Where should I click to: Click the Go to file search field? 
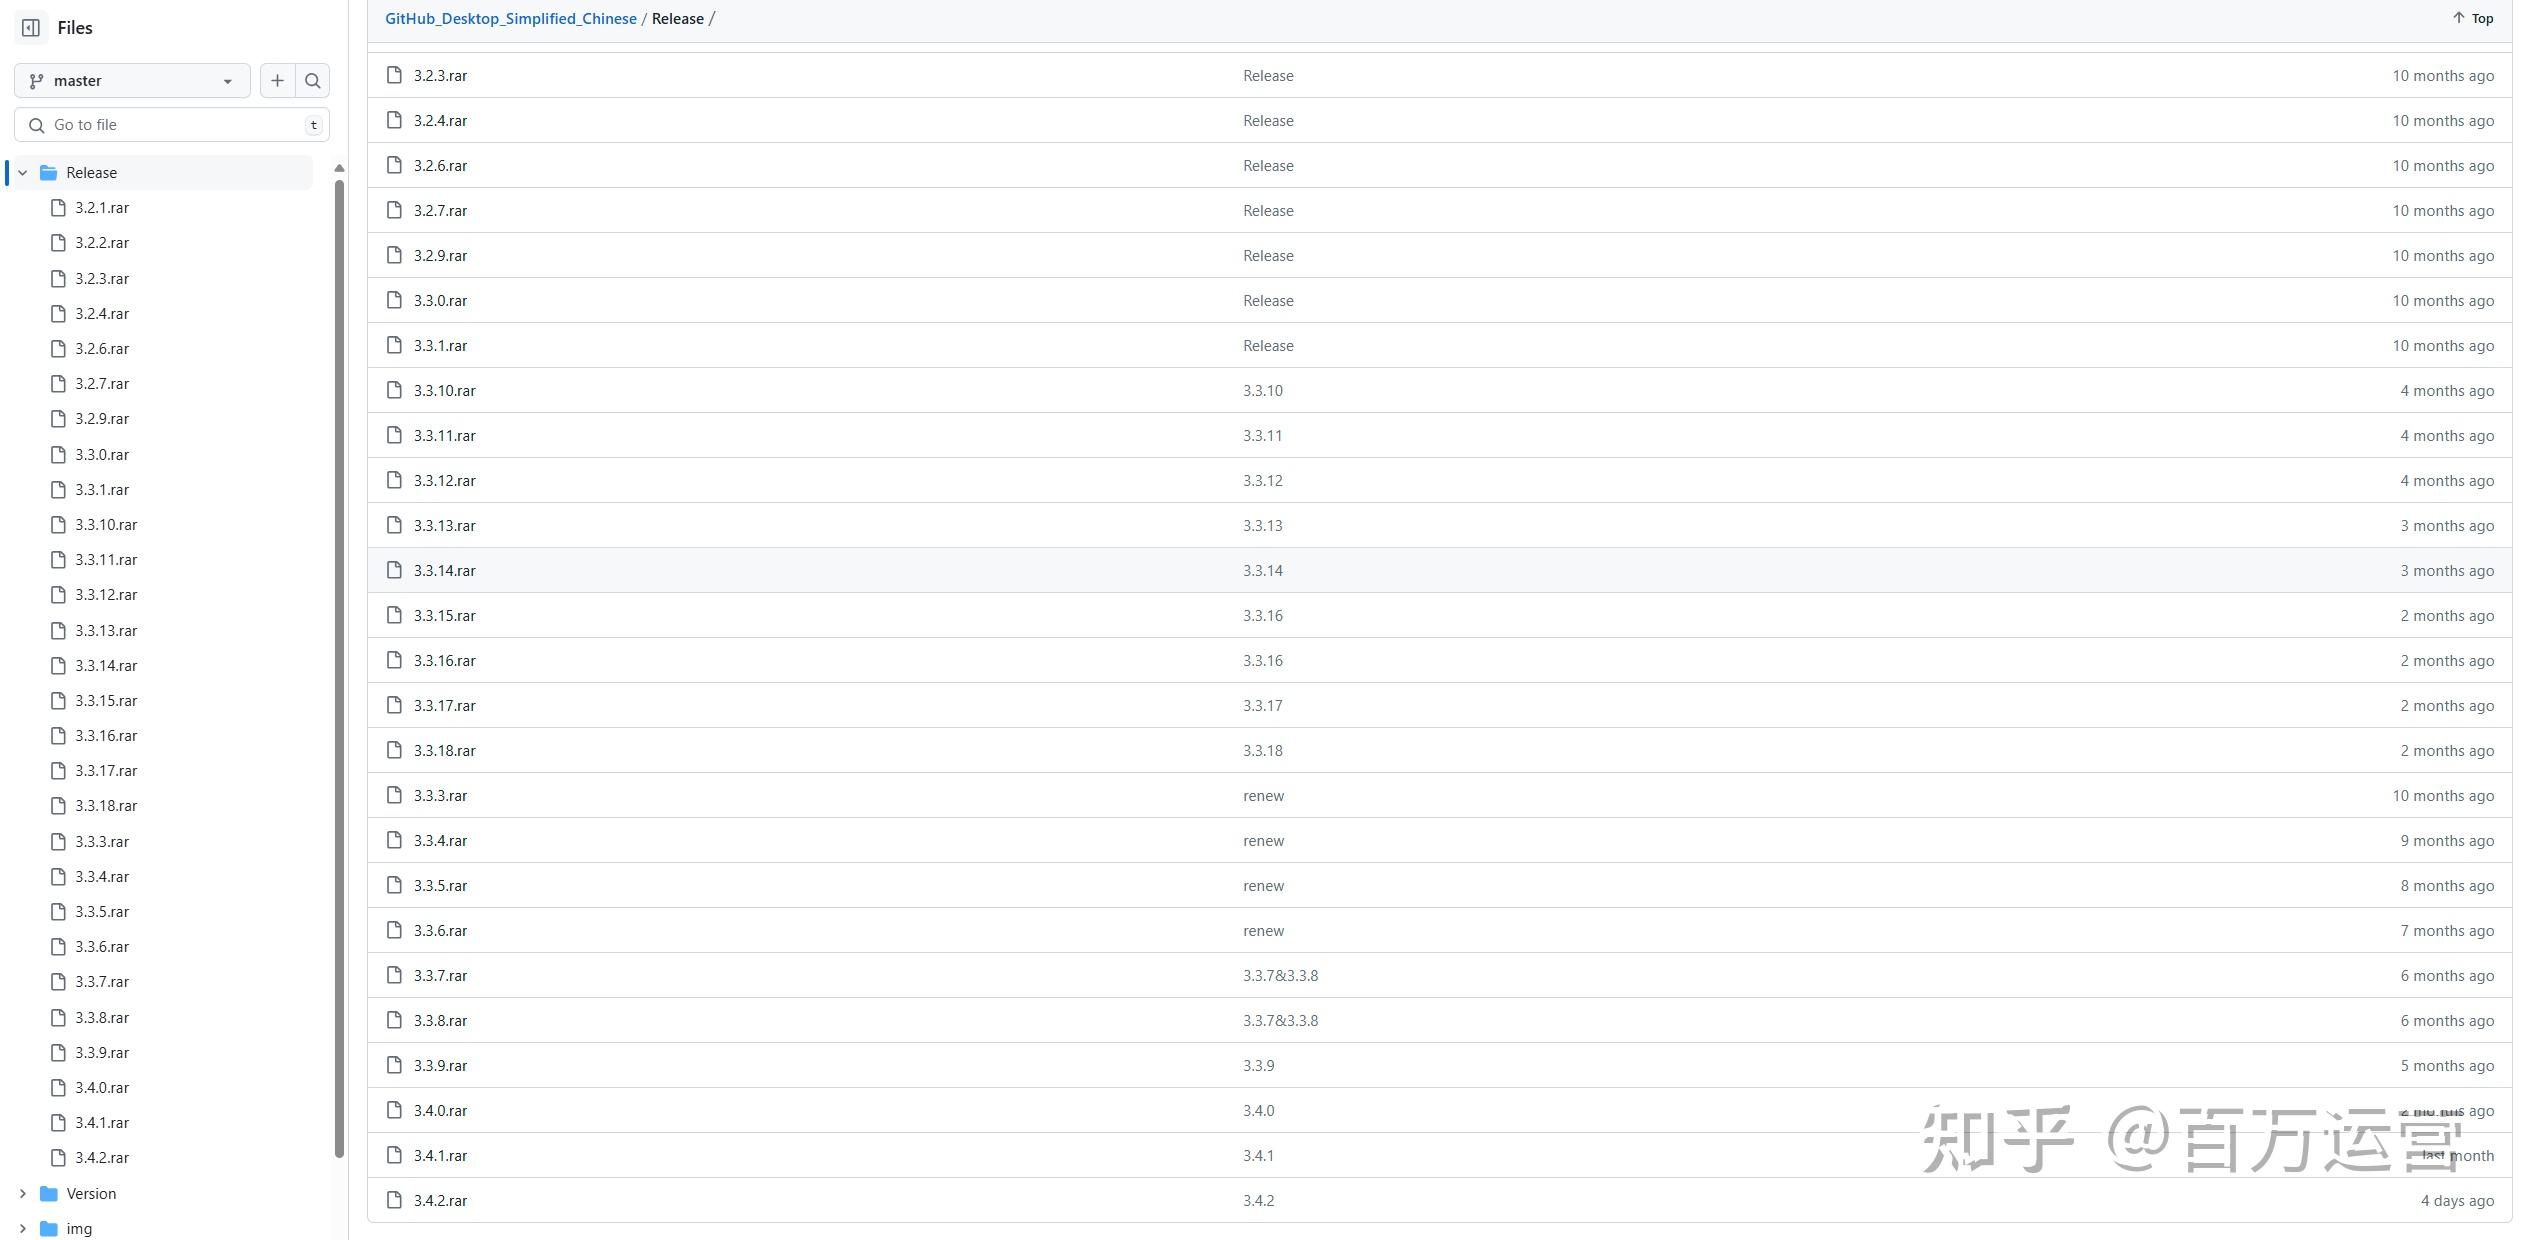coord(172,125)
